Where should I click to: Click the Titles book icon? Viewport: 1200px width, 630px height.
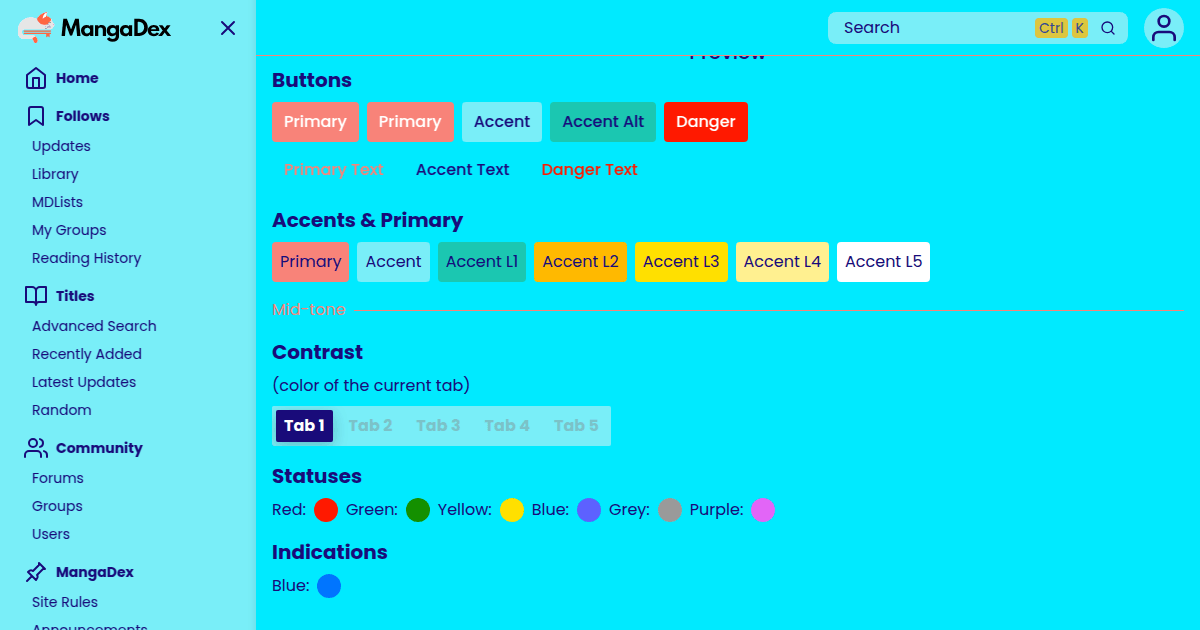36,296
